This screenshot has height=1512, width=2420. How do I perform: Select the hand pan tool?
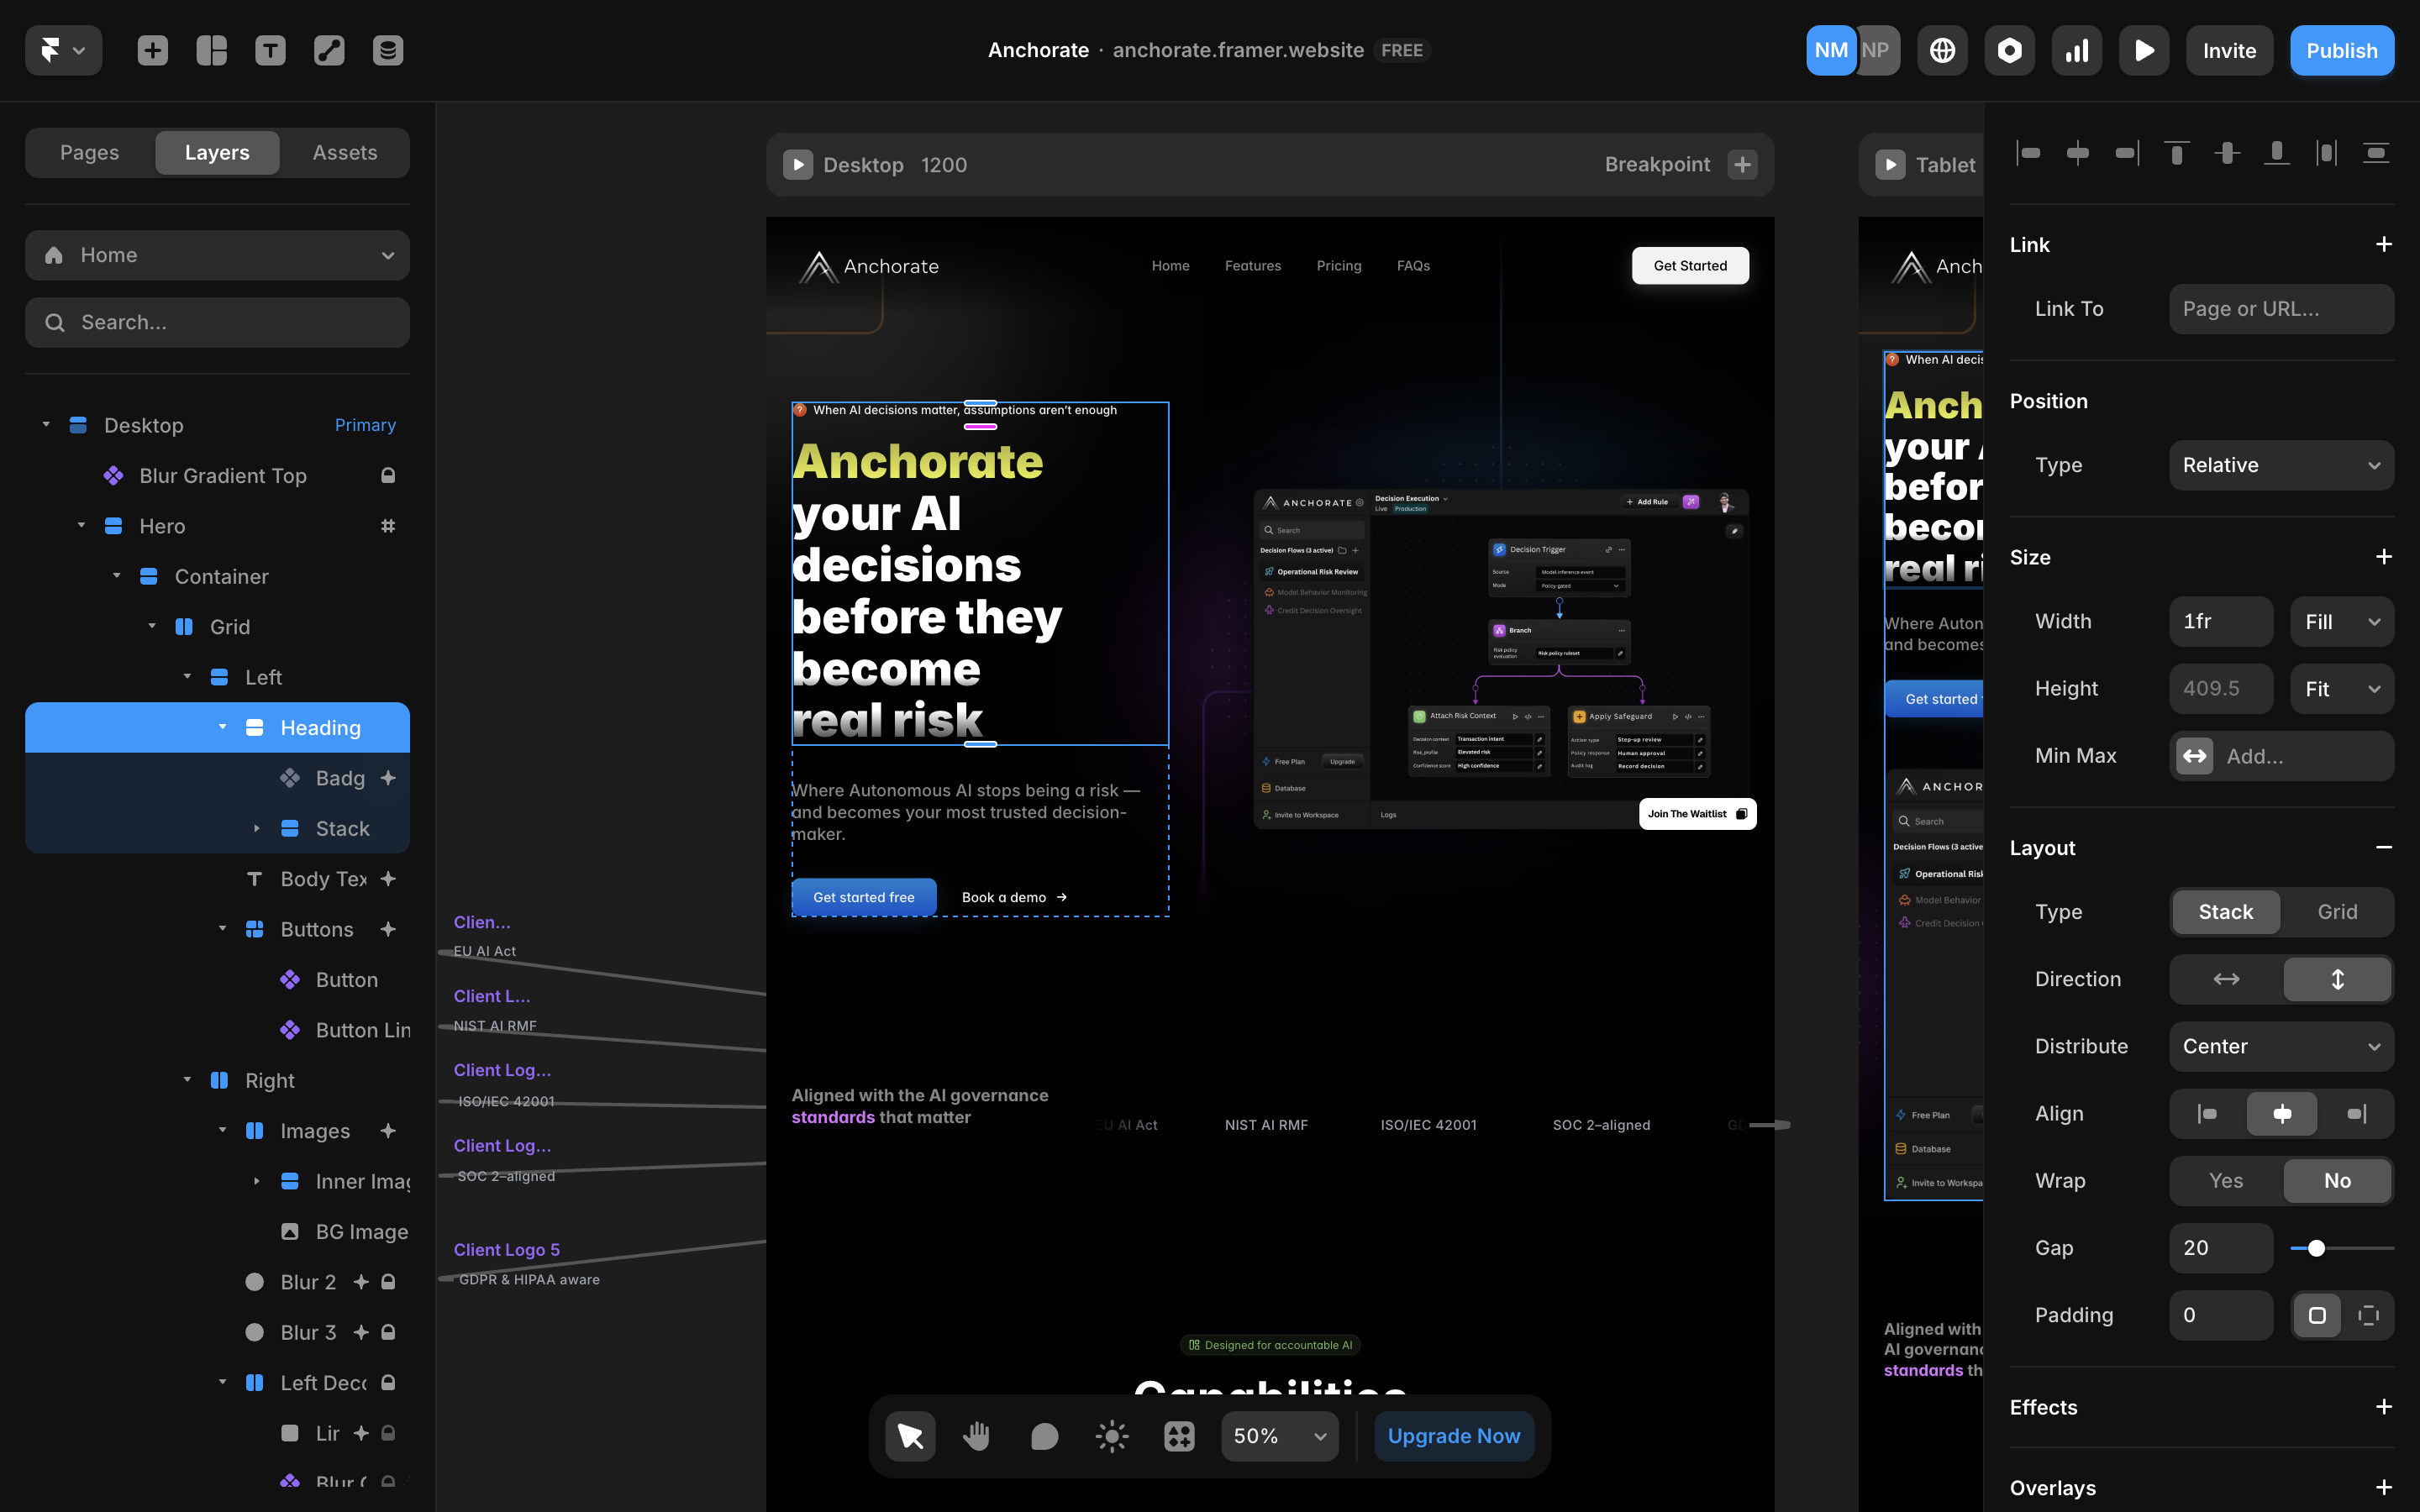(x=976, y=1436)
